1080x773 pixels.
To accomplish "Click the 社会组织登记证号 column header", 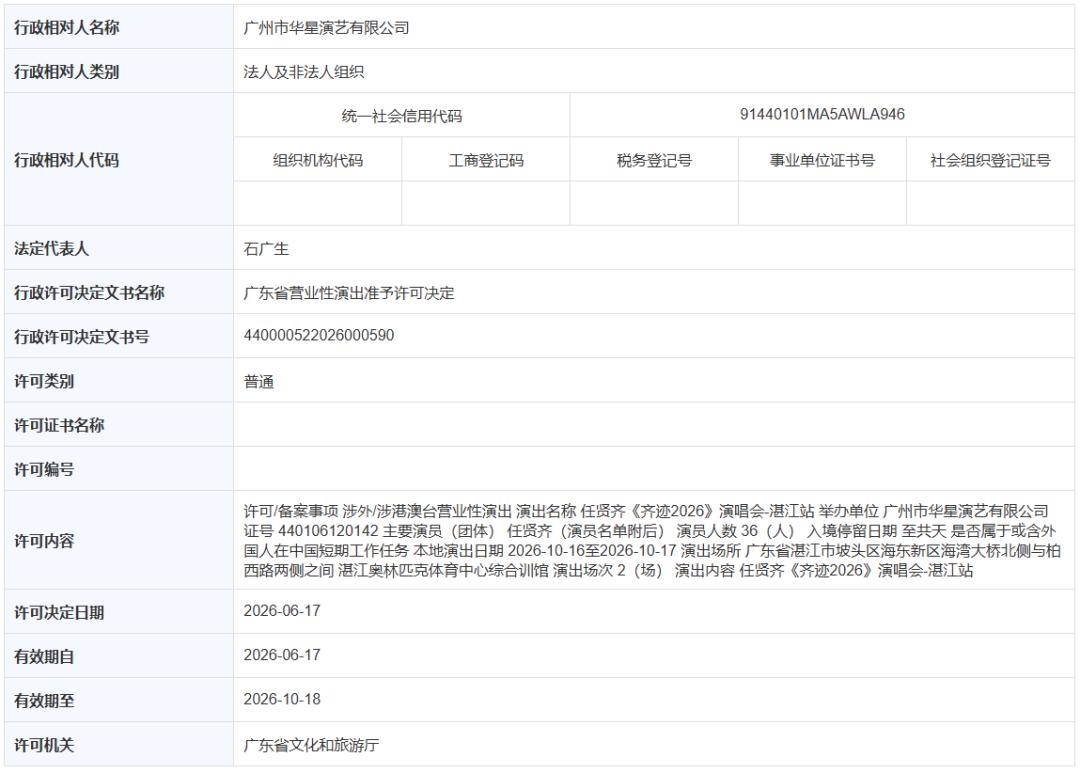I will pyautogui.click(x=990, y=160).
